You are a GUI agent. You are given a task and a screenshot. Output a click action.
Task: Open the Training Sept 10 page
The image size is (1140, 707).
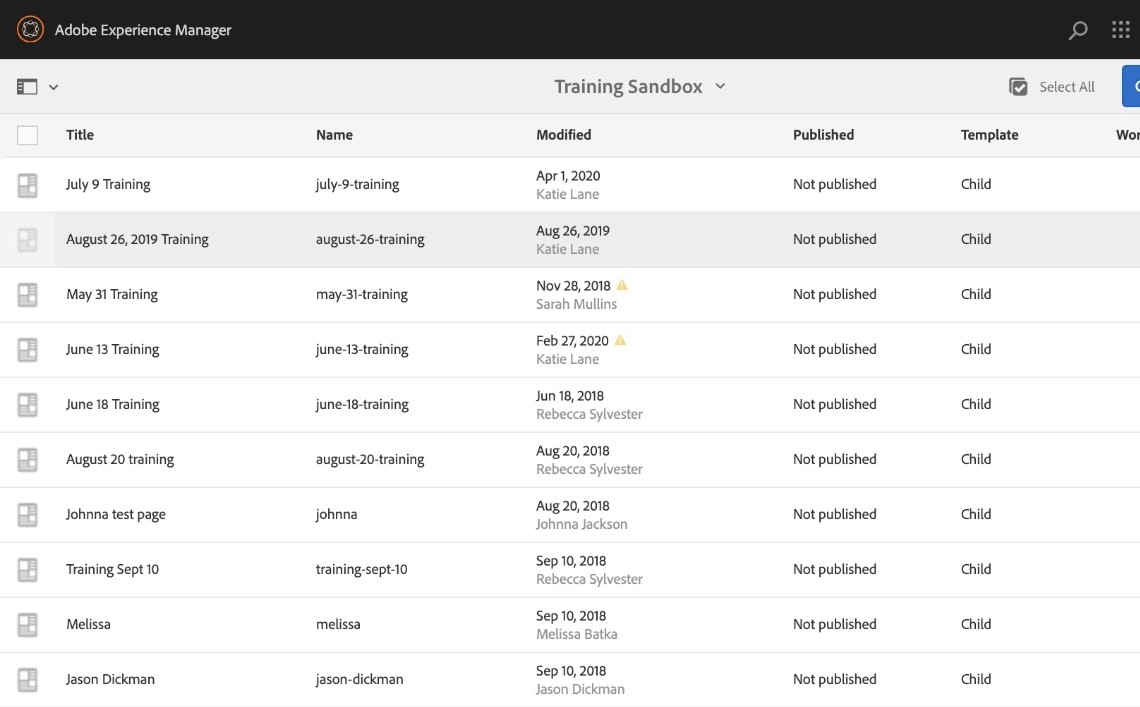(x=112, y=569)
